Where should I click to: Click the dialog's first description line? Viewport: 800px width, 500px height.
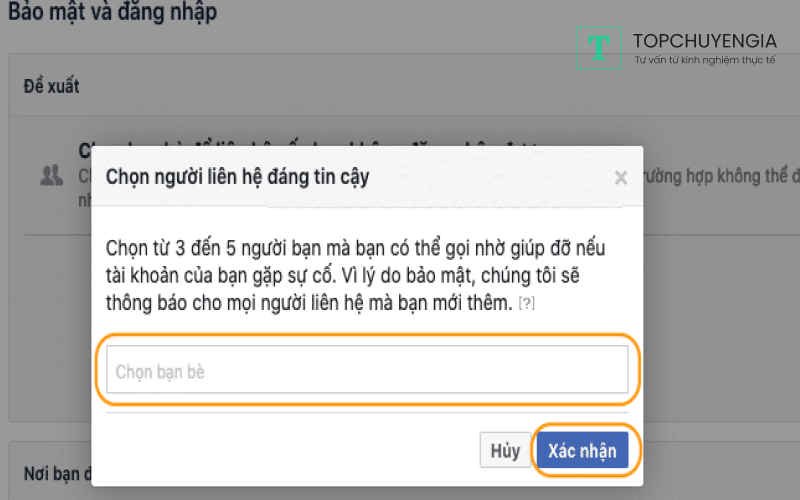coord(355,248)
